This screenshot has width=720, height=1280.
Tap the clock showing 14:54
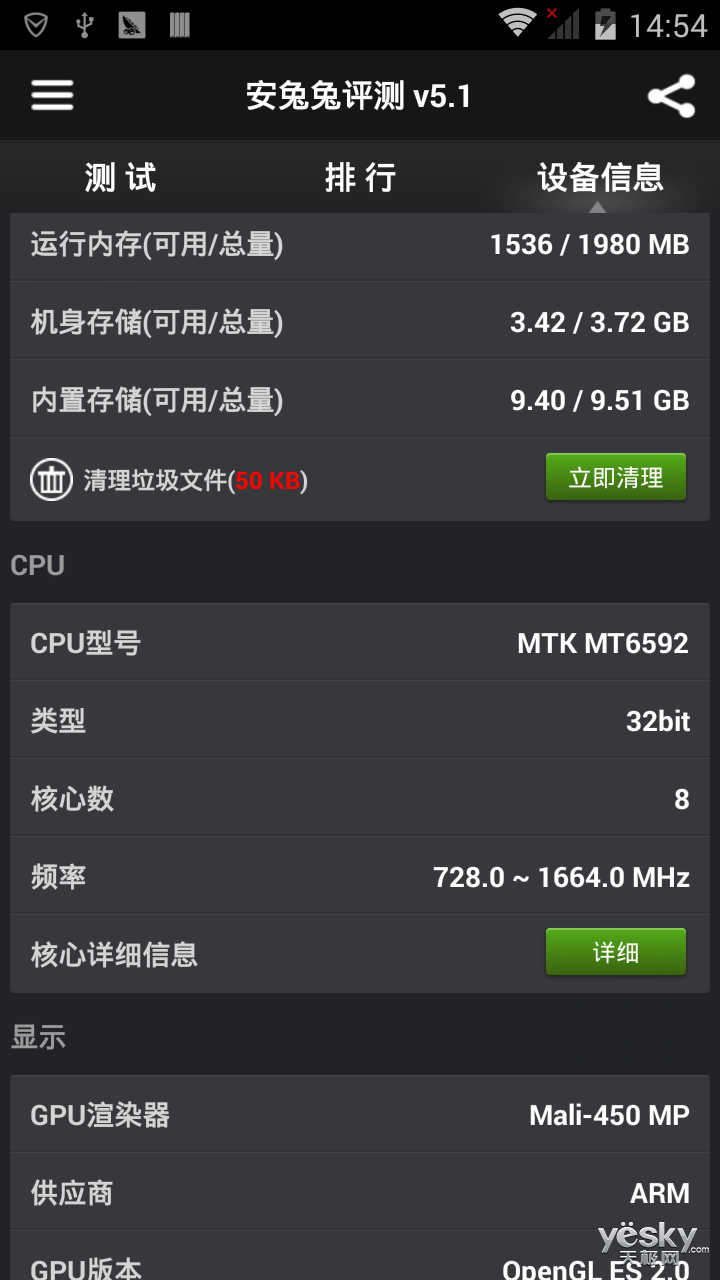(669, 25)
